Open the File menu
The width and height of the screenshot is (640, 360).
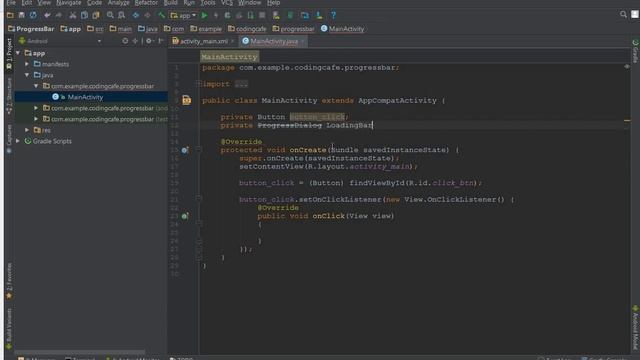(11, 3)
